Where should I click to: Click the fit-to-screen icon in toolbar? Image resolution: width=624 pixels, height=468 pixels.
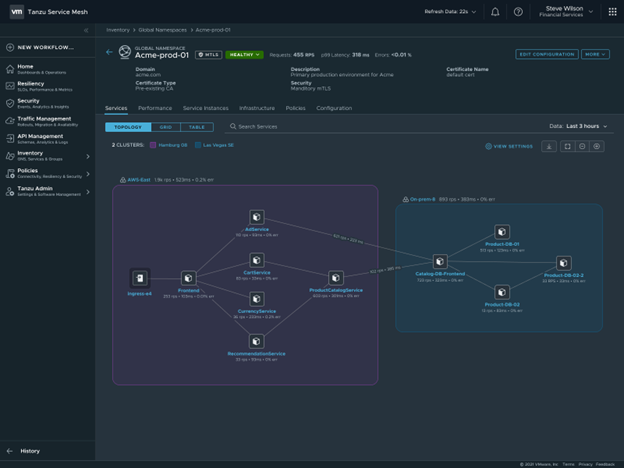pos(567,146)
